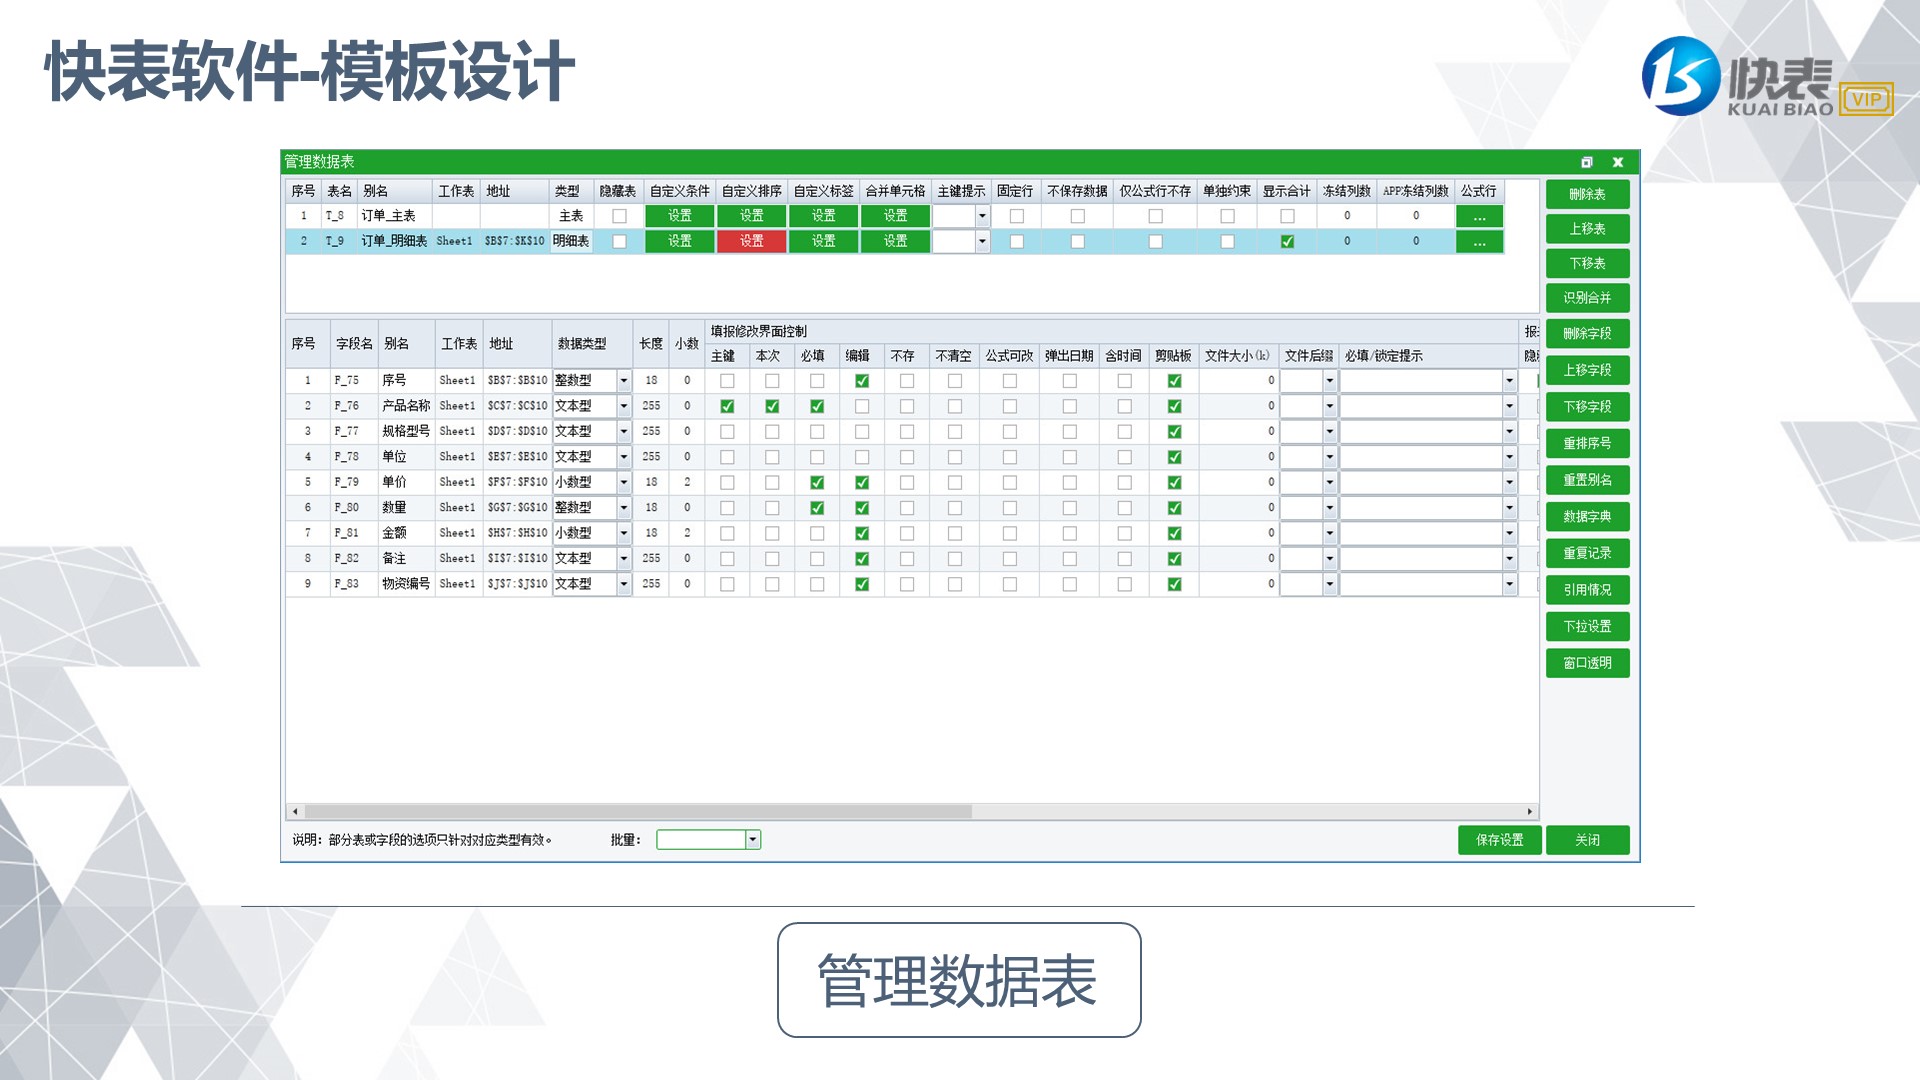Click the 关闭 button

tap(1587, 840)
